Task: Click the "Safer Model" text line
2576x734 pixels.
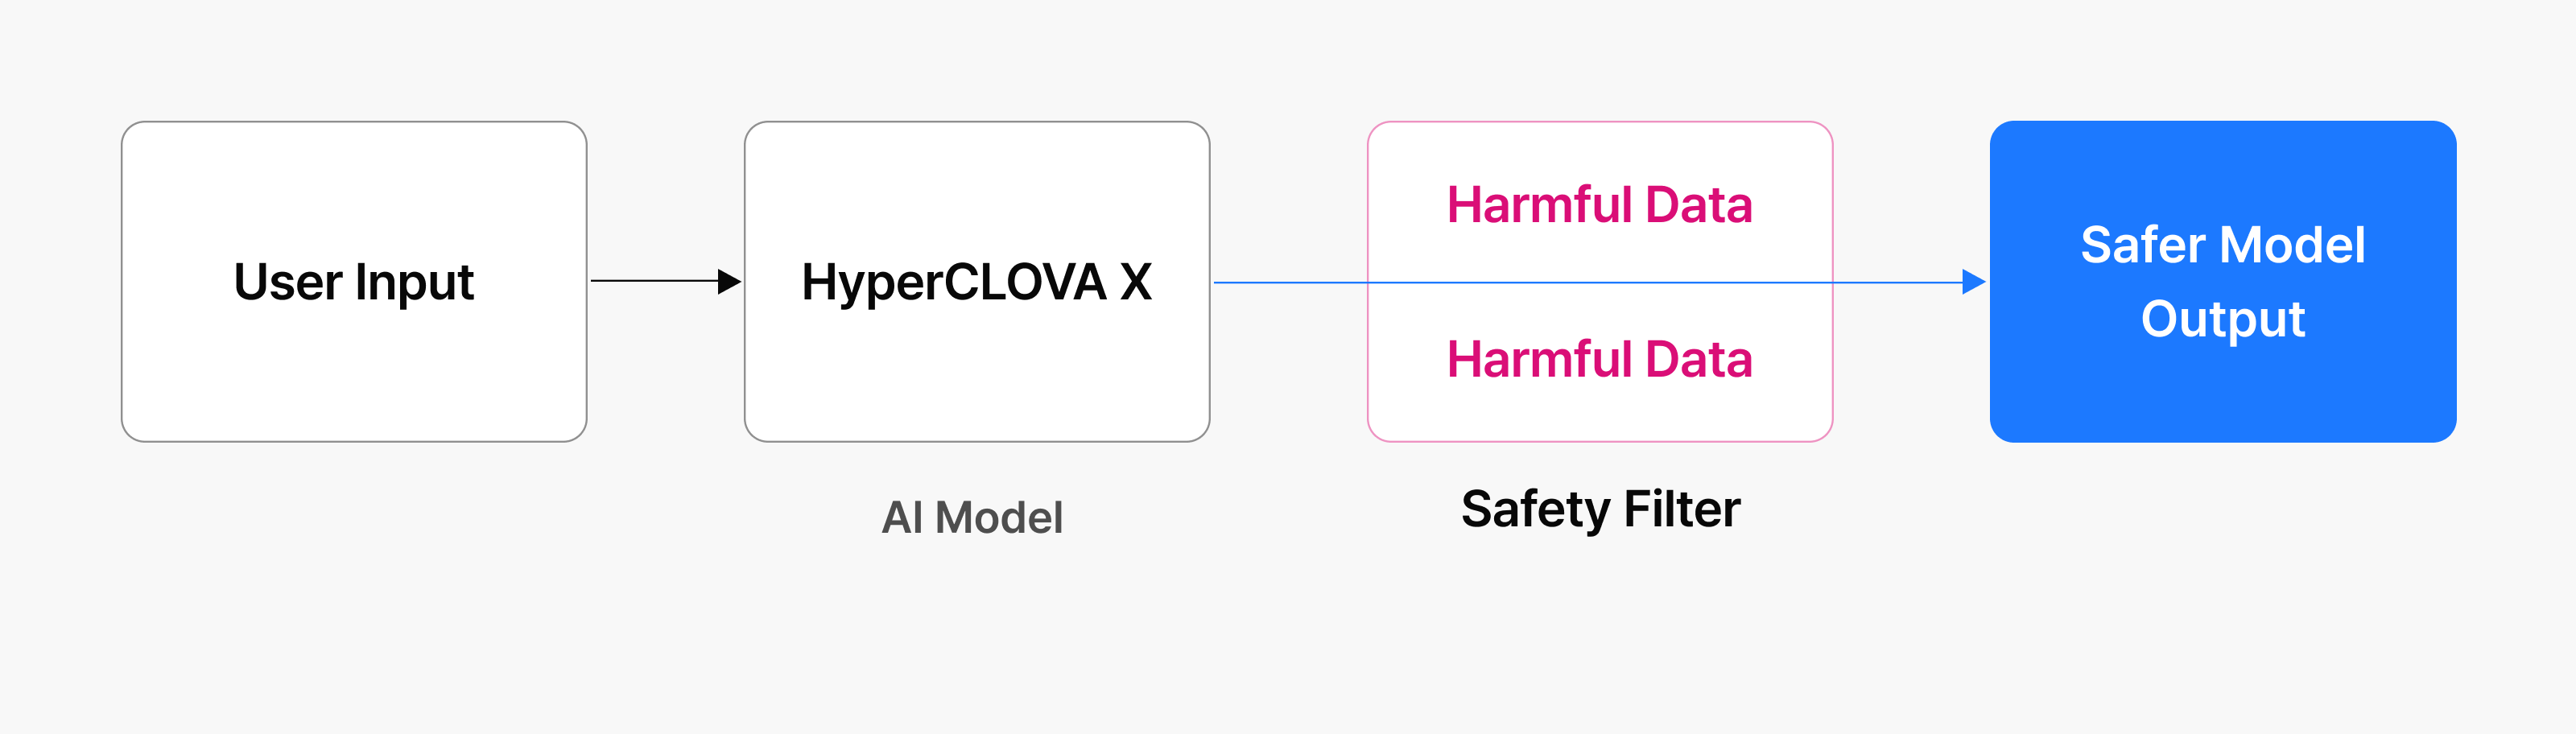Action: tap(2223, 245)
